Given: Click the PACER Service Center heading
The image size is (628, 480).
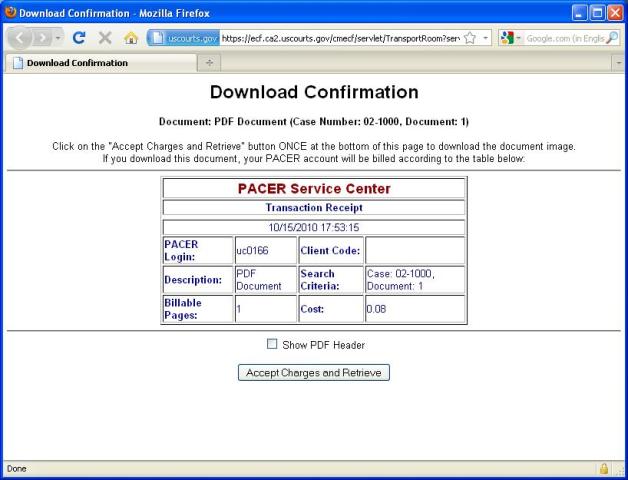Looking at the screenshot, I should click(x=314, y=188).
